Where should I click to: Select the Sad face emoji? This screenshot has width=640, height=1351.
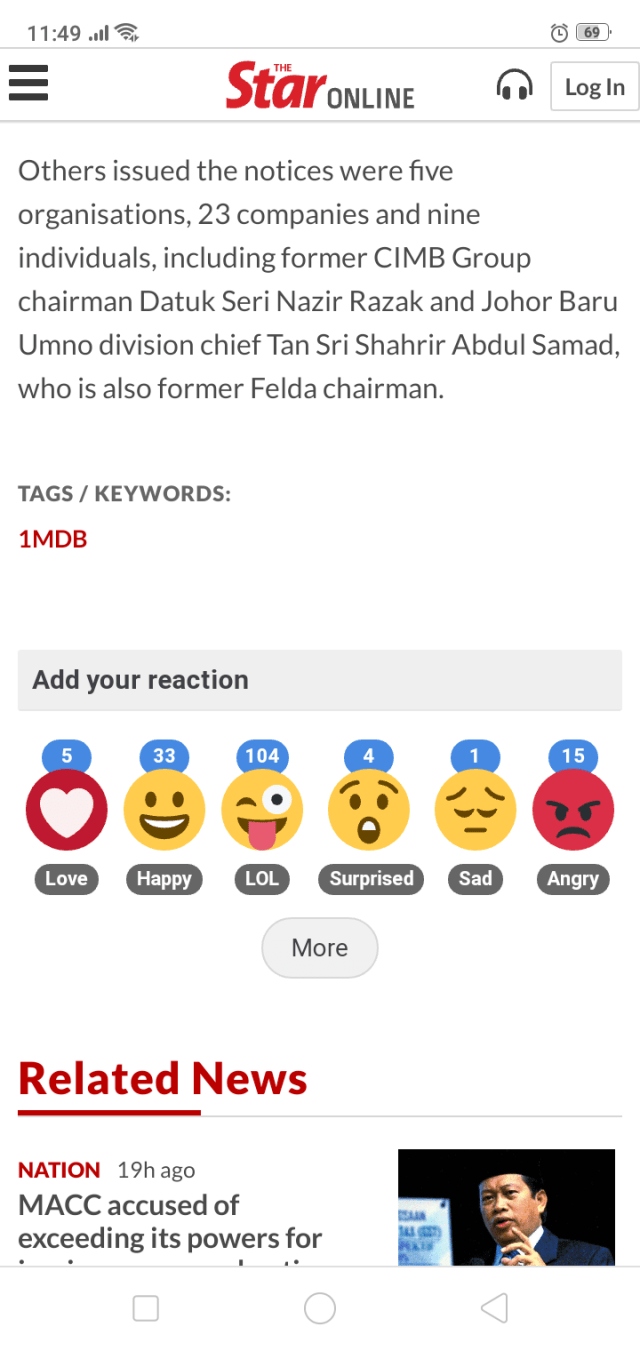[x=475, y=810]
